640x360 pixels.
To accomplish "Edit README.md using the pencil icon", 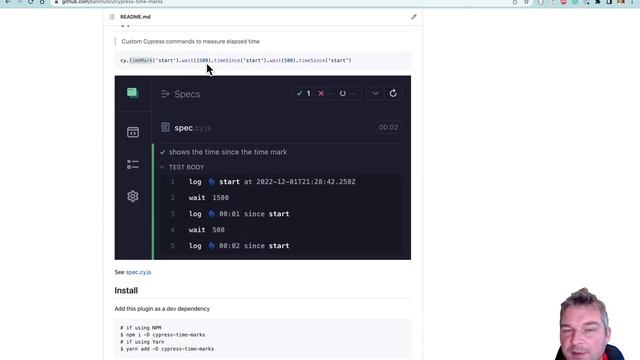I will [x=413, y=17].
